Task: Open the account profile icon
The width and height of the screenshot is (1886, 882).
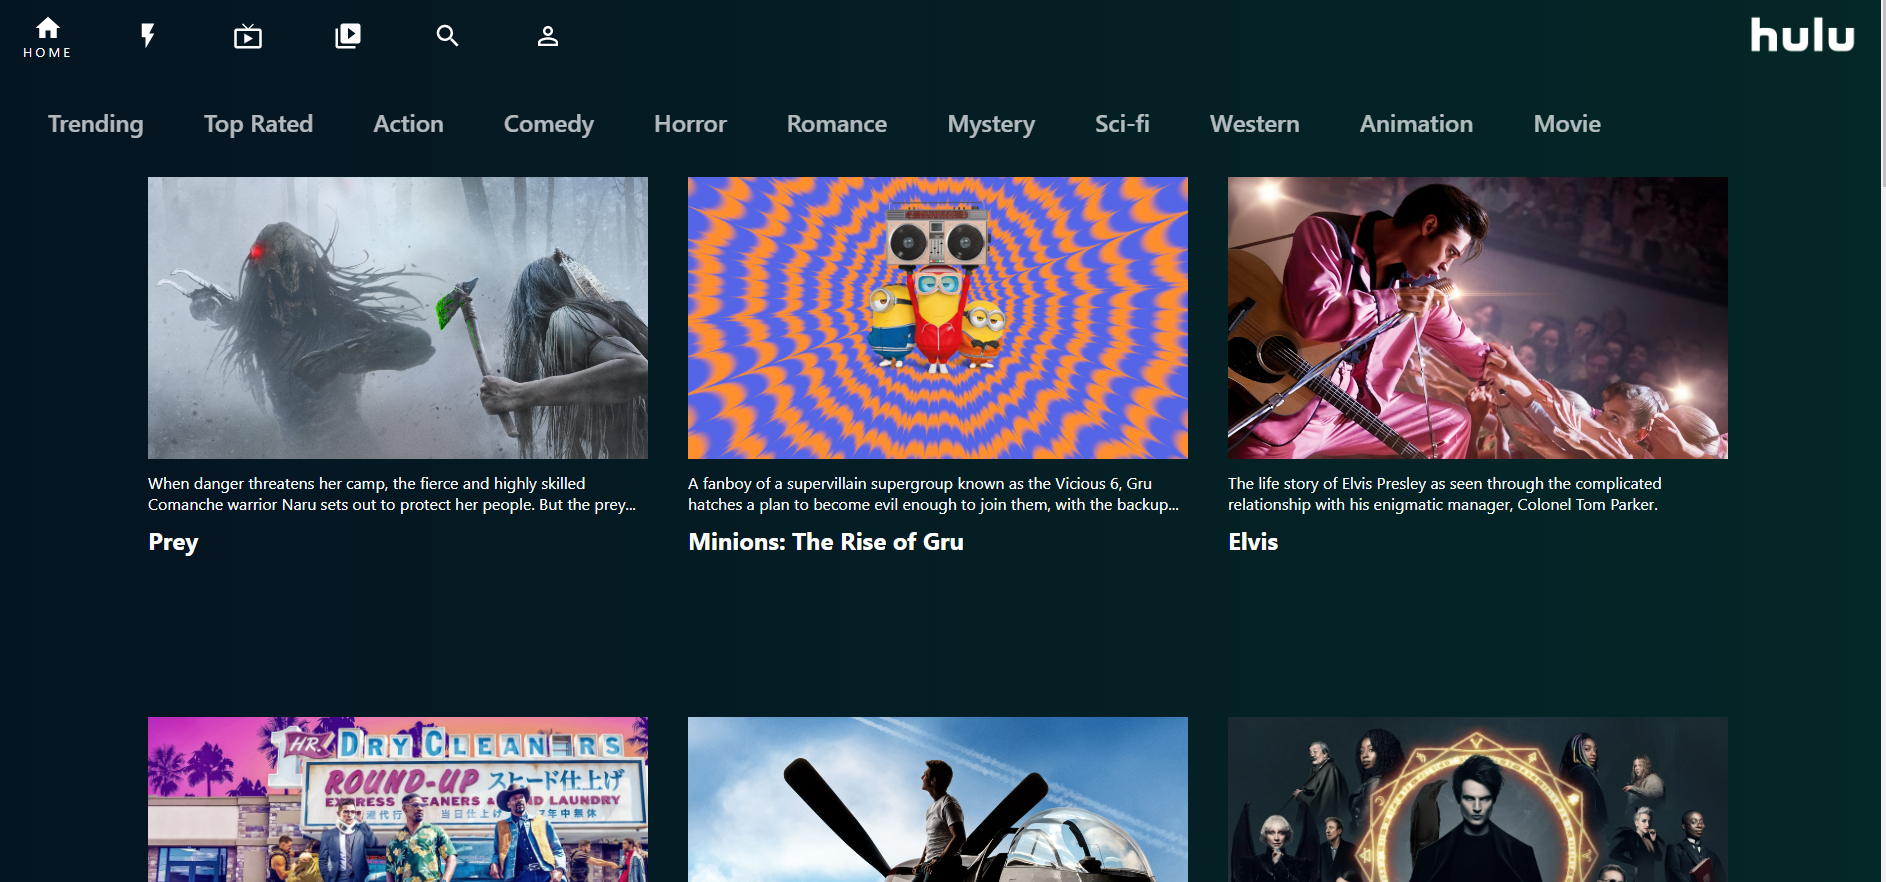Action: click(x=548, y=36)
